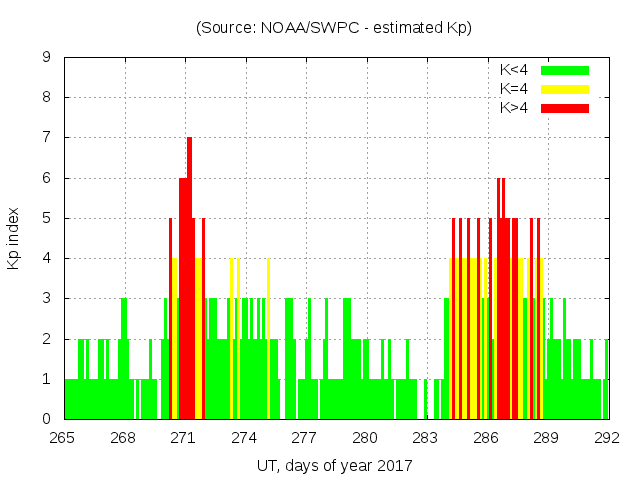Click x-axis tick label 286
Image resolution: width=640 pixels, height=480 pixels.
click(486, 438)
